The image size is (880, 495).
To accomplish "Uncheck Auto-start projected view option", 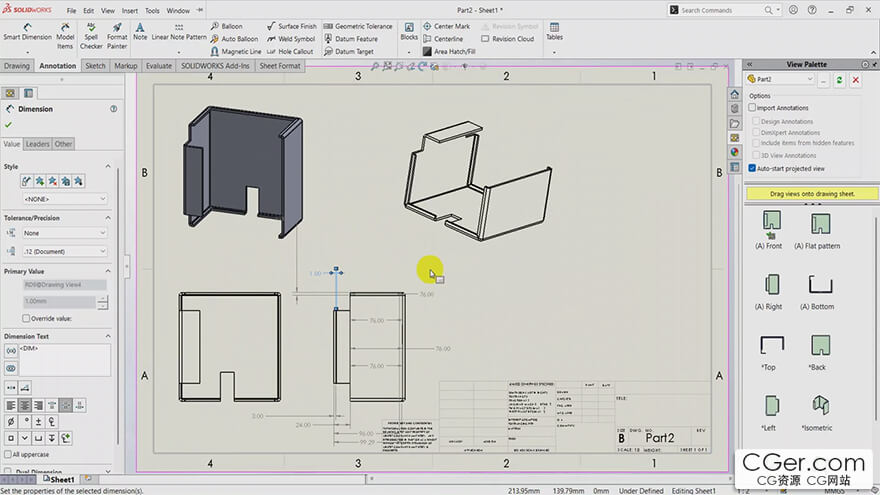I will point(753,168).
